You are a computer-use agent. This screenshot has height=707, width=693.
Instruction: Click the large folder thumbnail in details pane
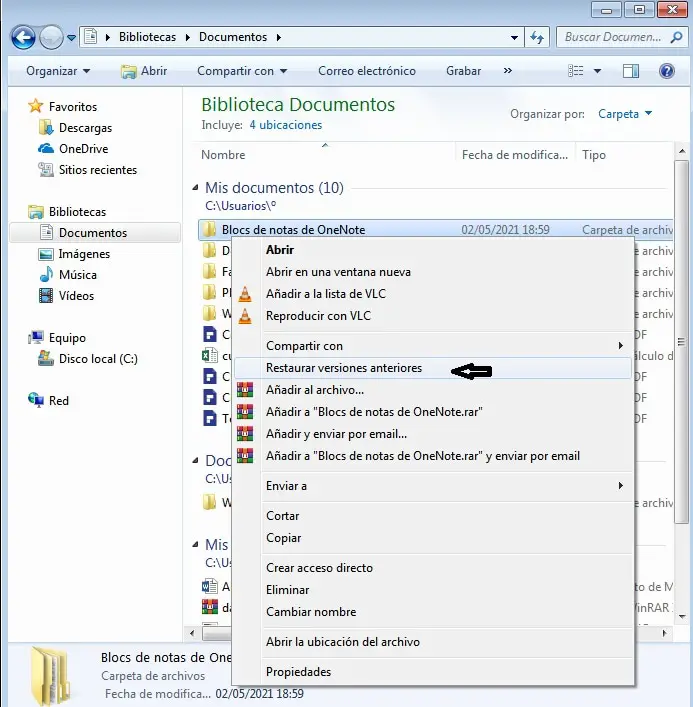(50, 676)
